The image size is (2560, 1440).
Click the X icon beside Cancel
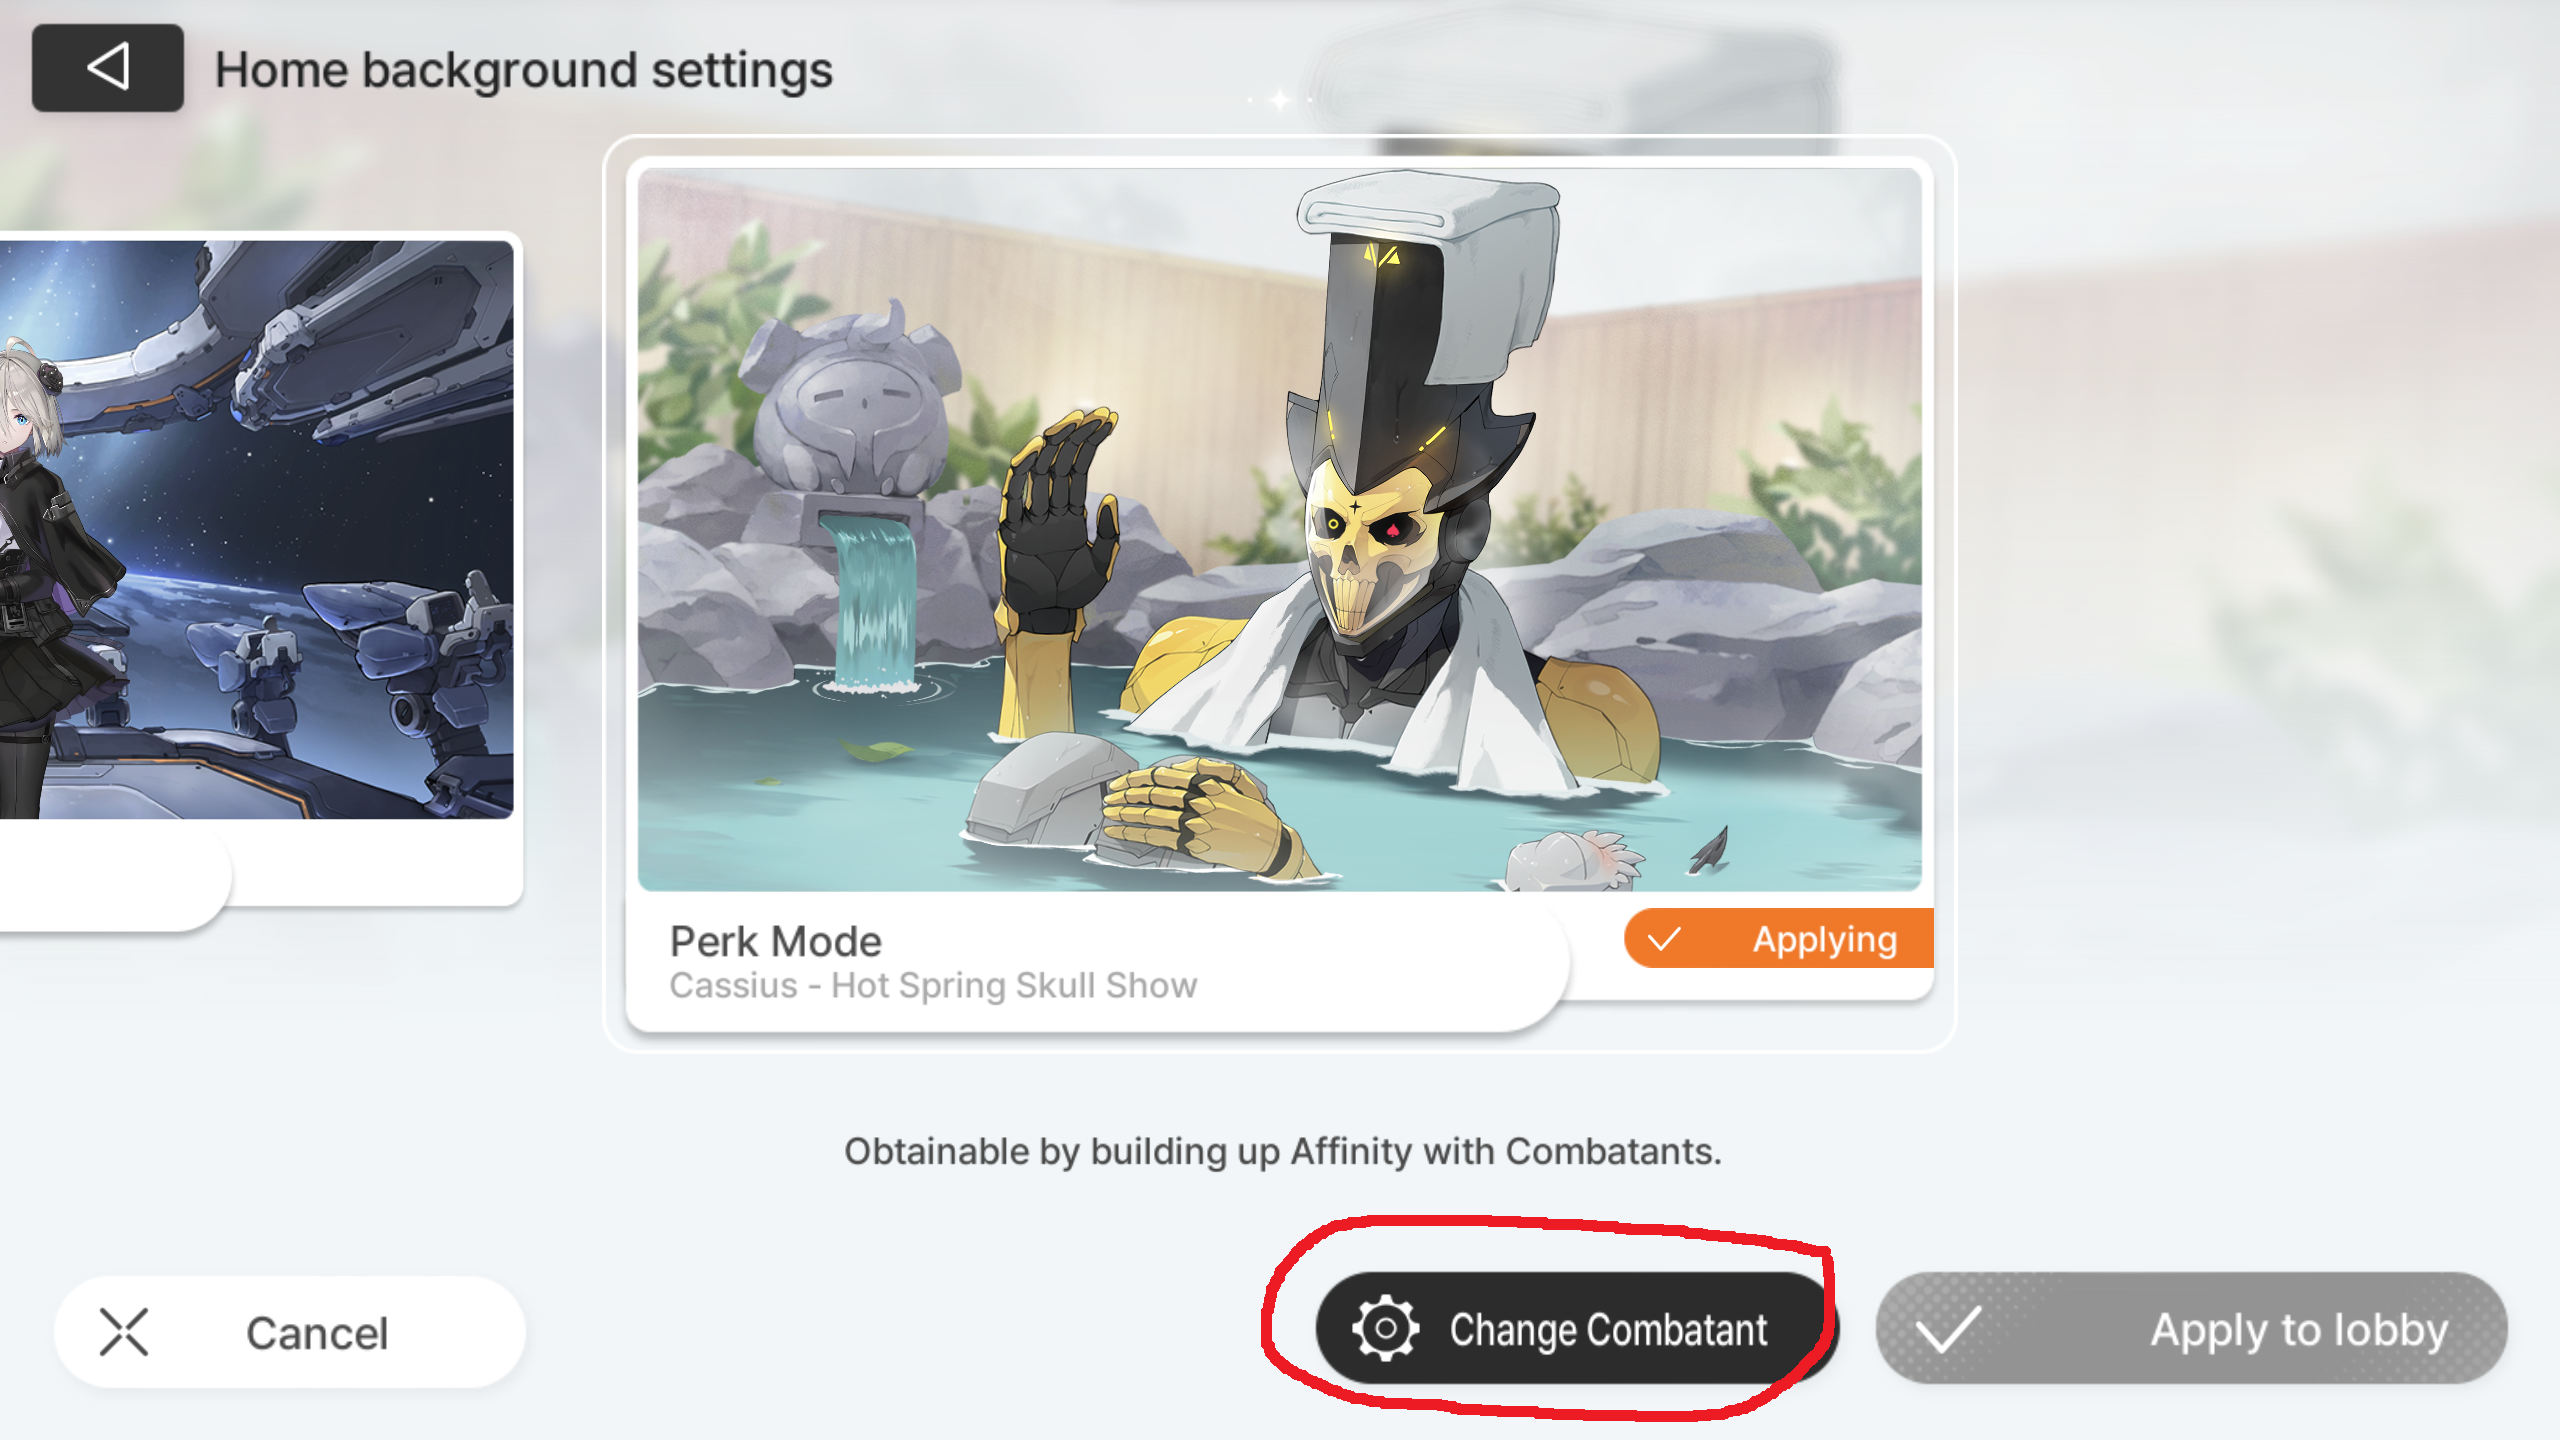point(124,1332)
